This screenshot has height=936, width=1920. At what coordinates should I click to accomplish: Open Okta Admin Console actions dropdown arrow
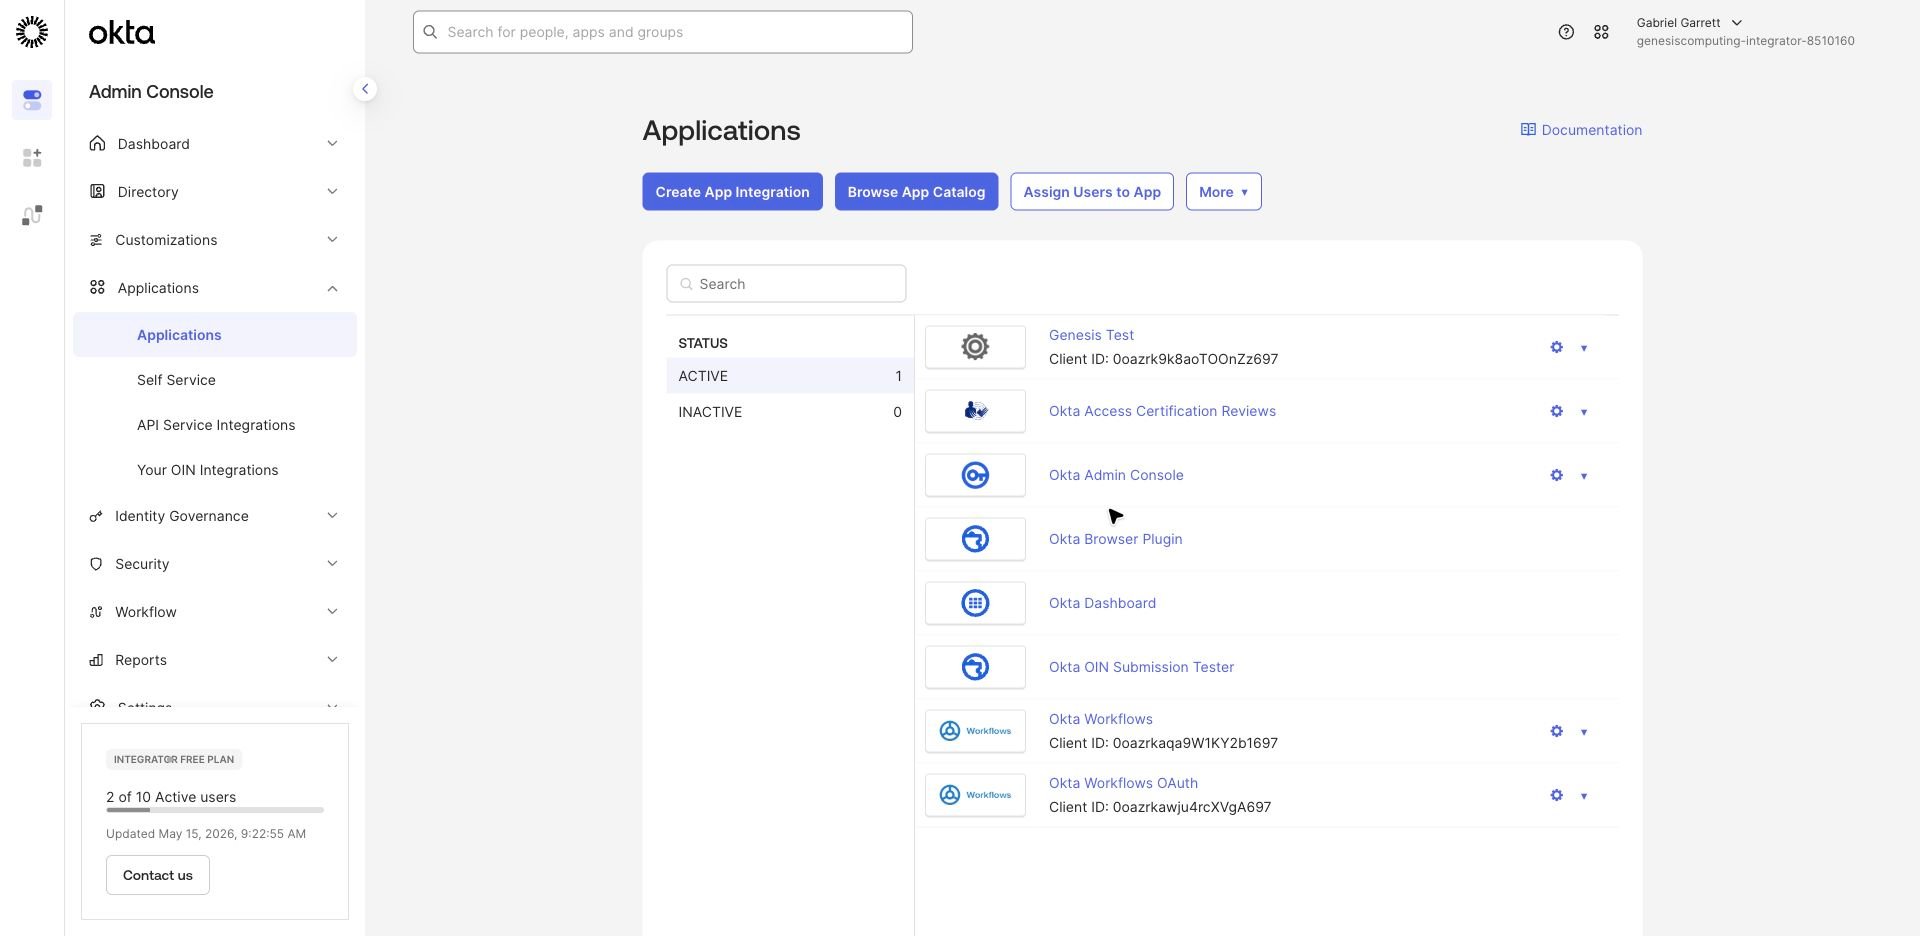click(x=1584, y=476)
